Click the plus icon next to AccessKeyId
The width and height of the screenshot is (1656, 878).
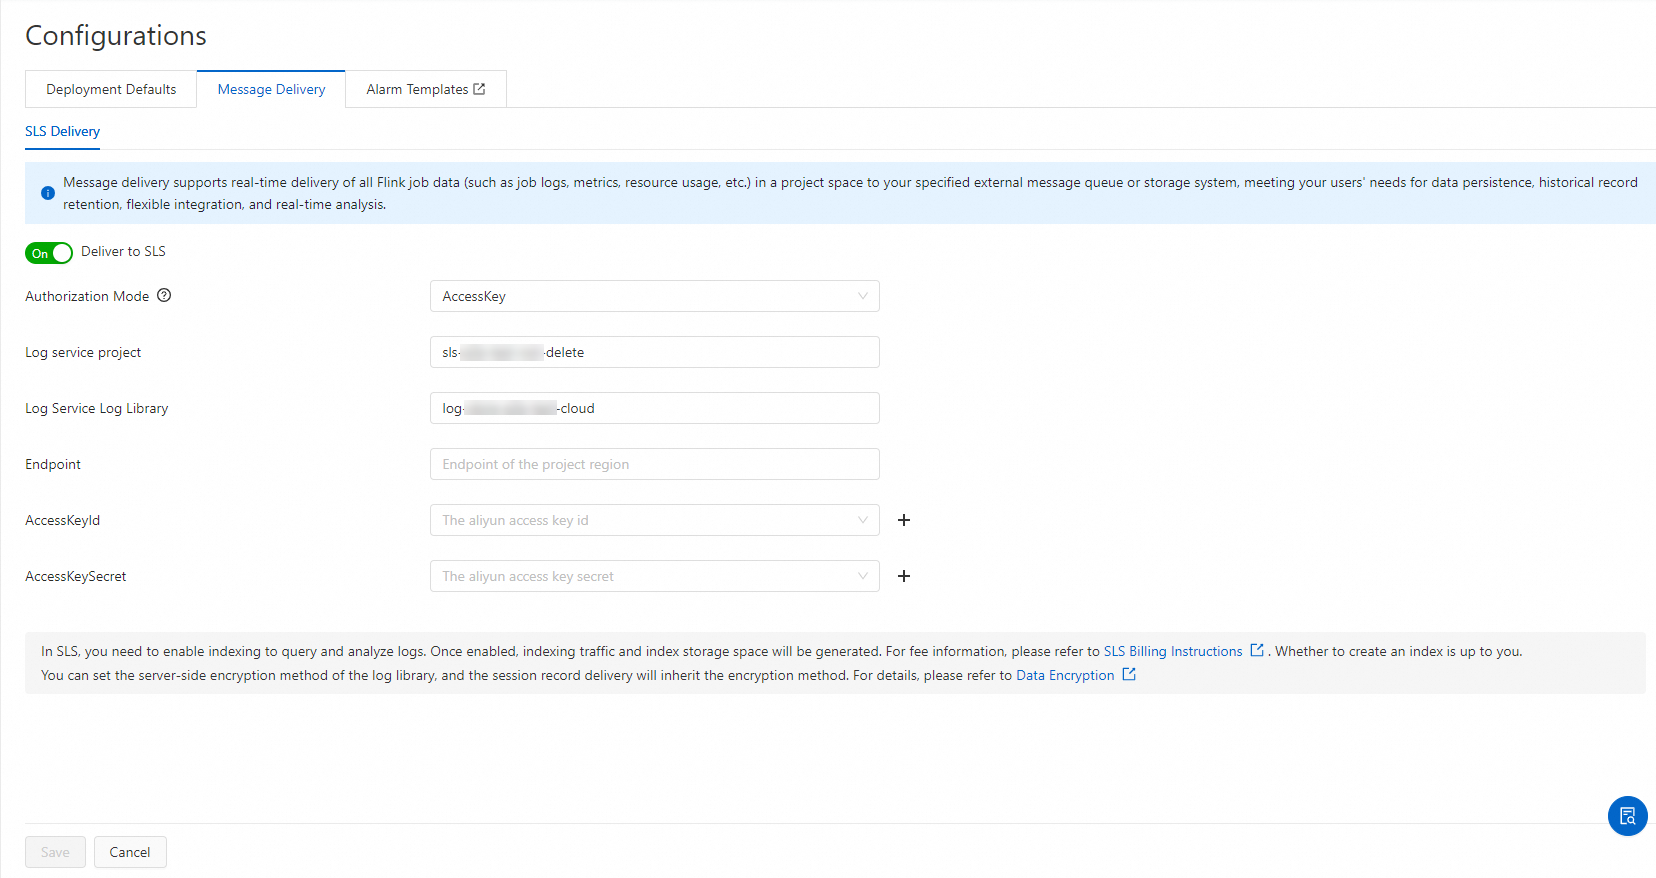coord(904,520)
